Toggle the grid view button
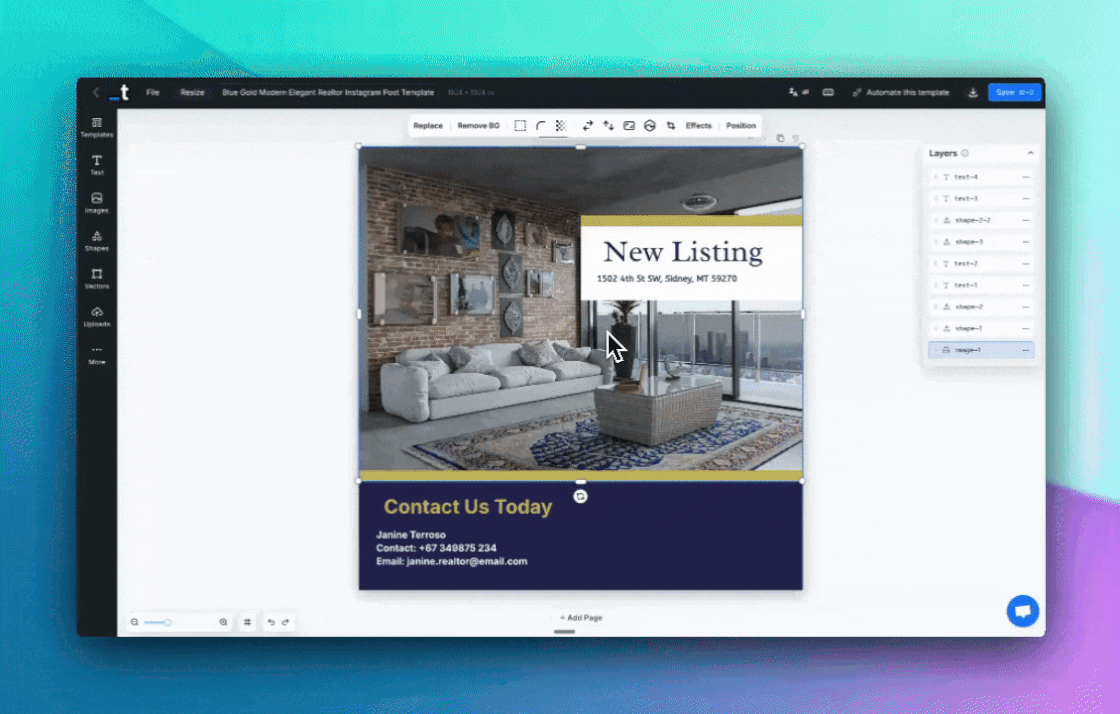Viewport: 1120px width, 714px height. (x=247, y=622)
